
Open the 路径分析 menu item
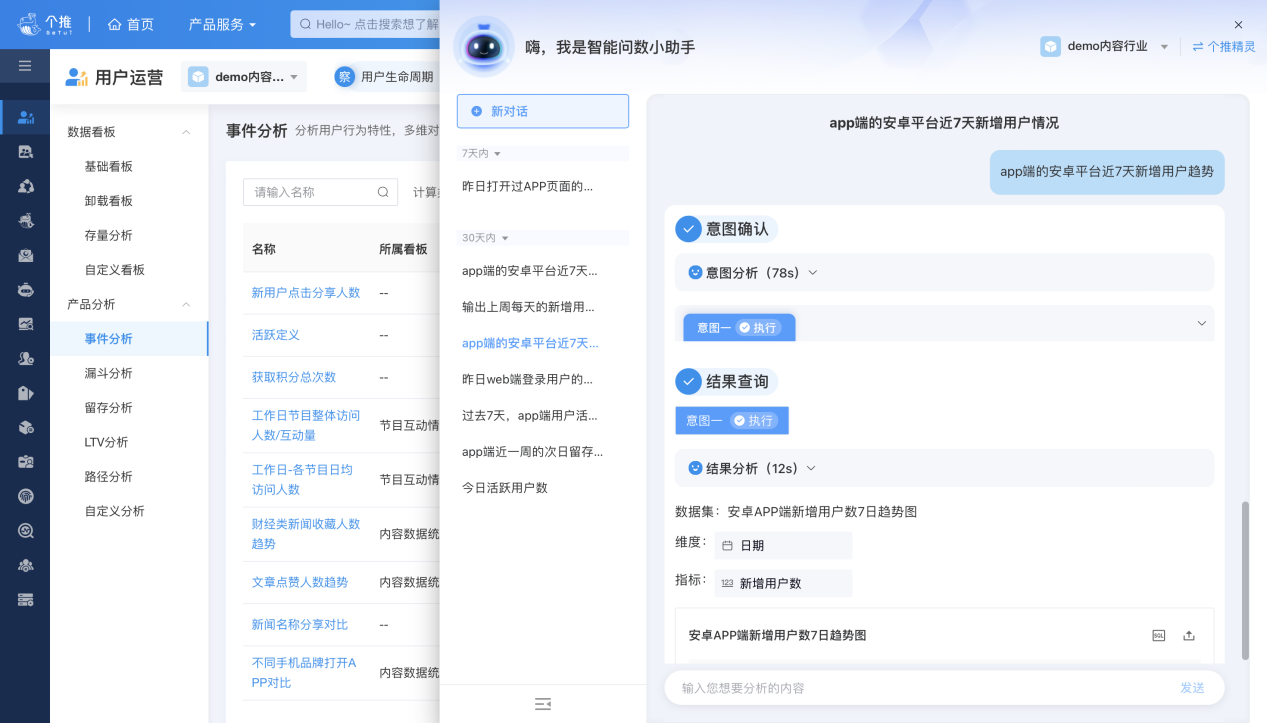click(109, 476)
